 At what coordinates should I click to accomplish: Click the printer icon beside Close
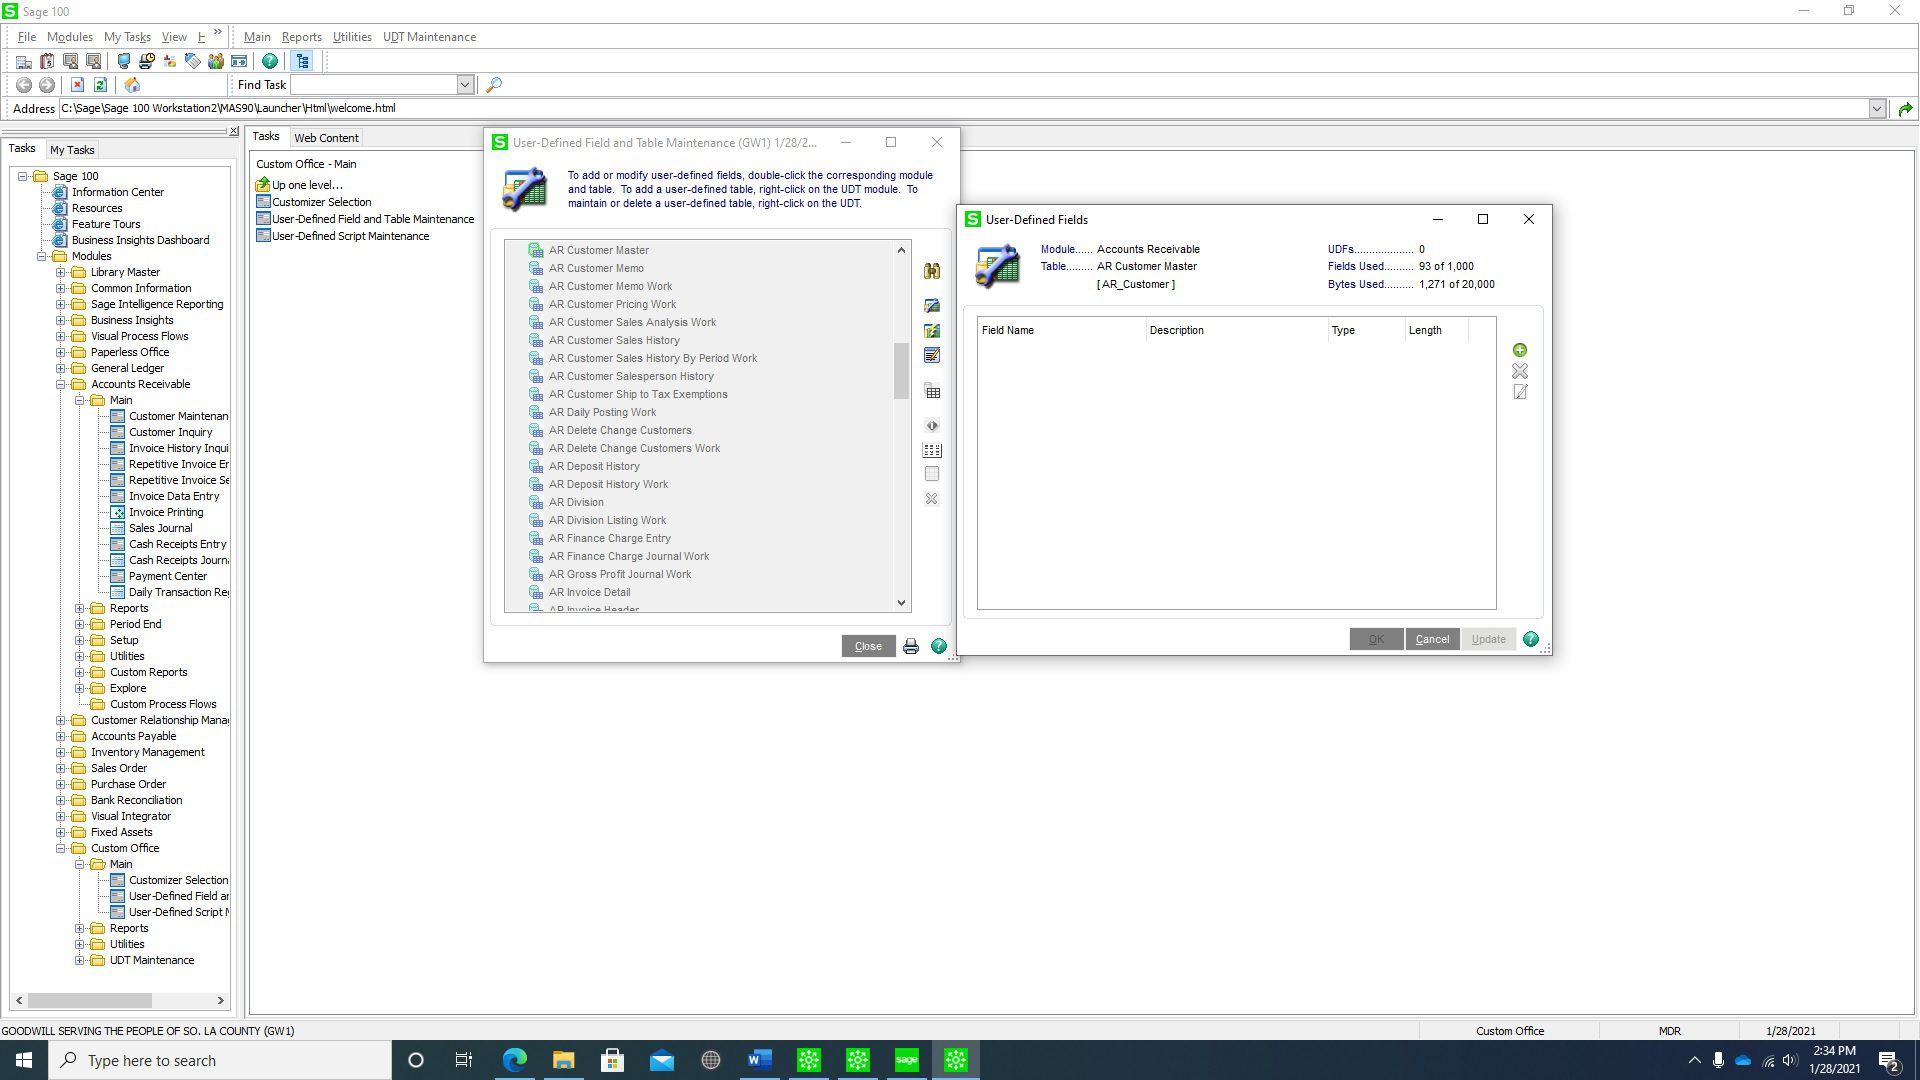click(910, 647)
